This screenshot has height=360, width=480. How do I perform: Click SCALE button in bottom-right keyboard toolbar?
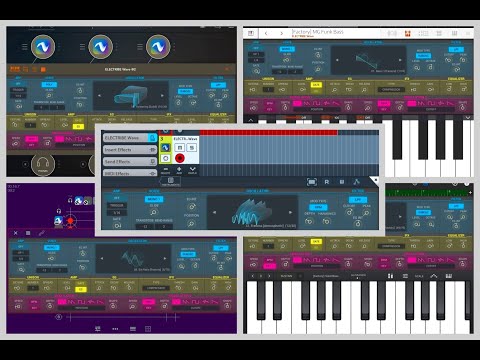point(419,276)
